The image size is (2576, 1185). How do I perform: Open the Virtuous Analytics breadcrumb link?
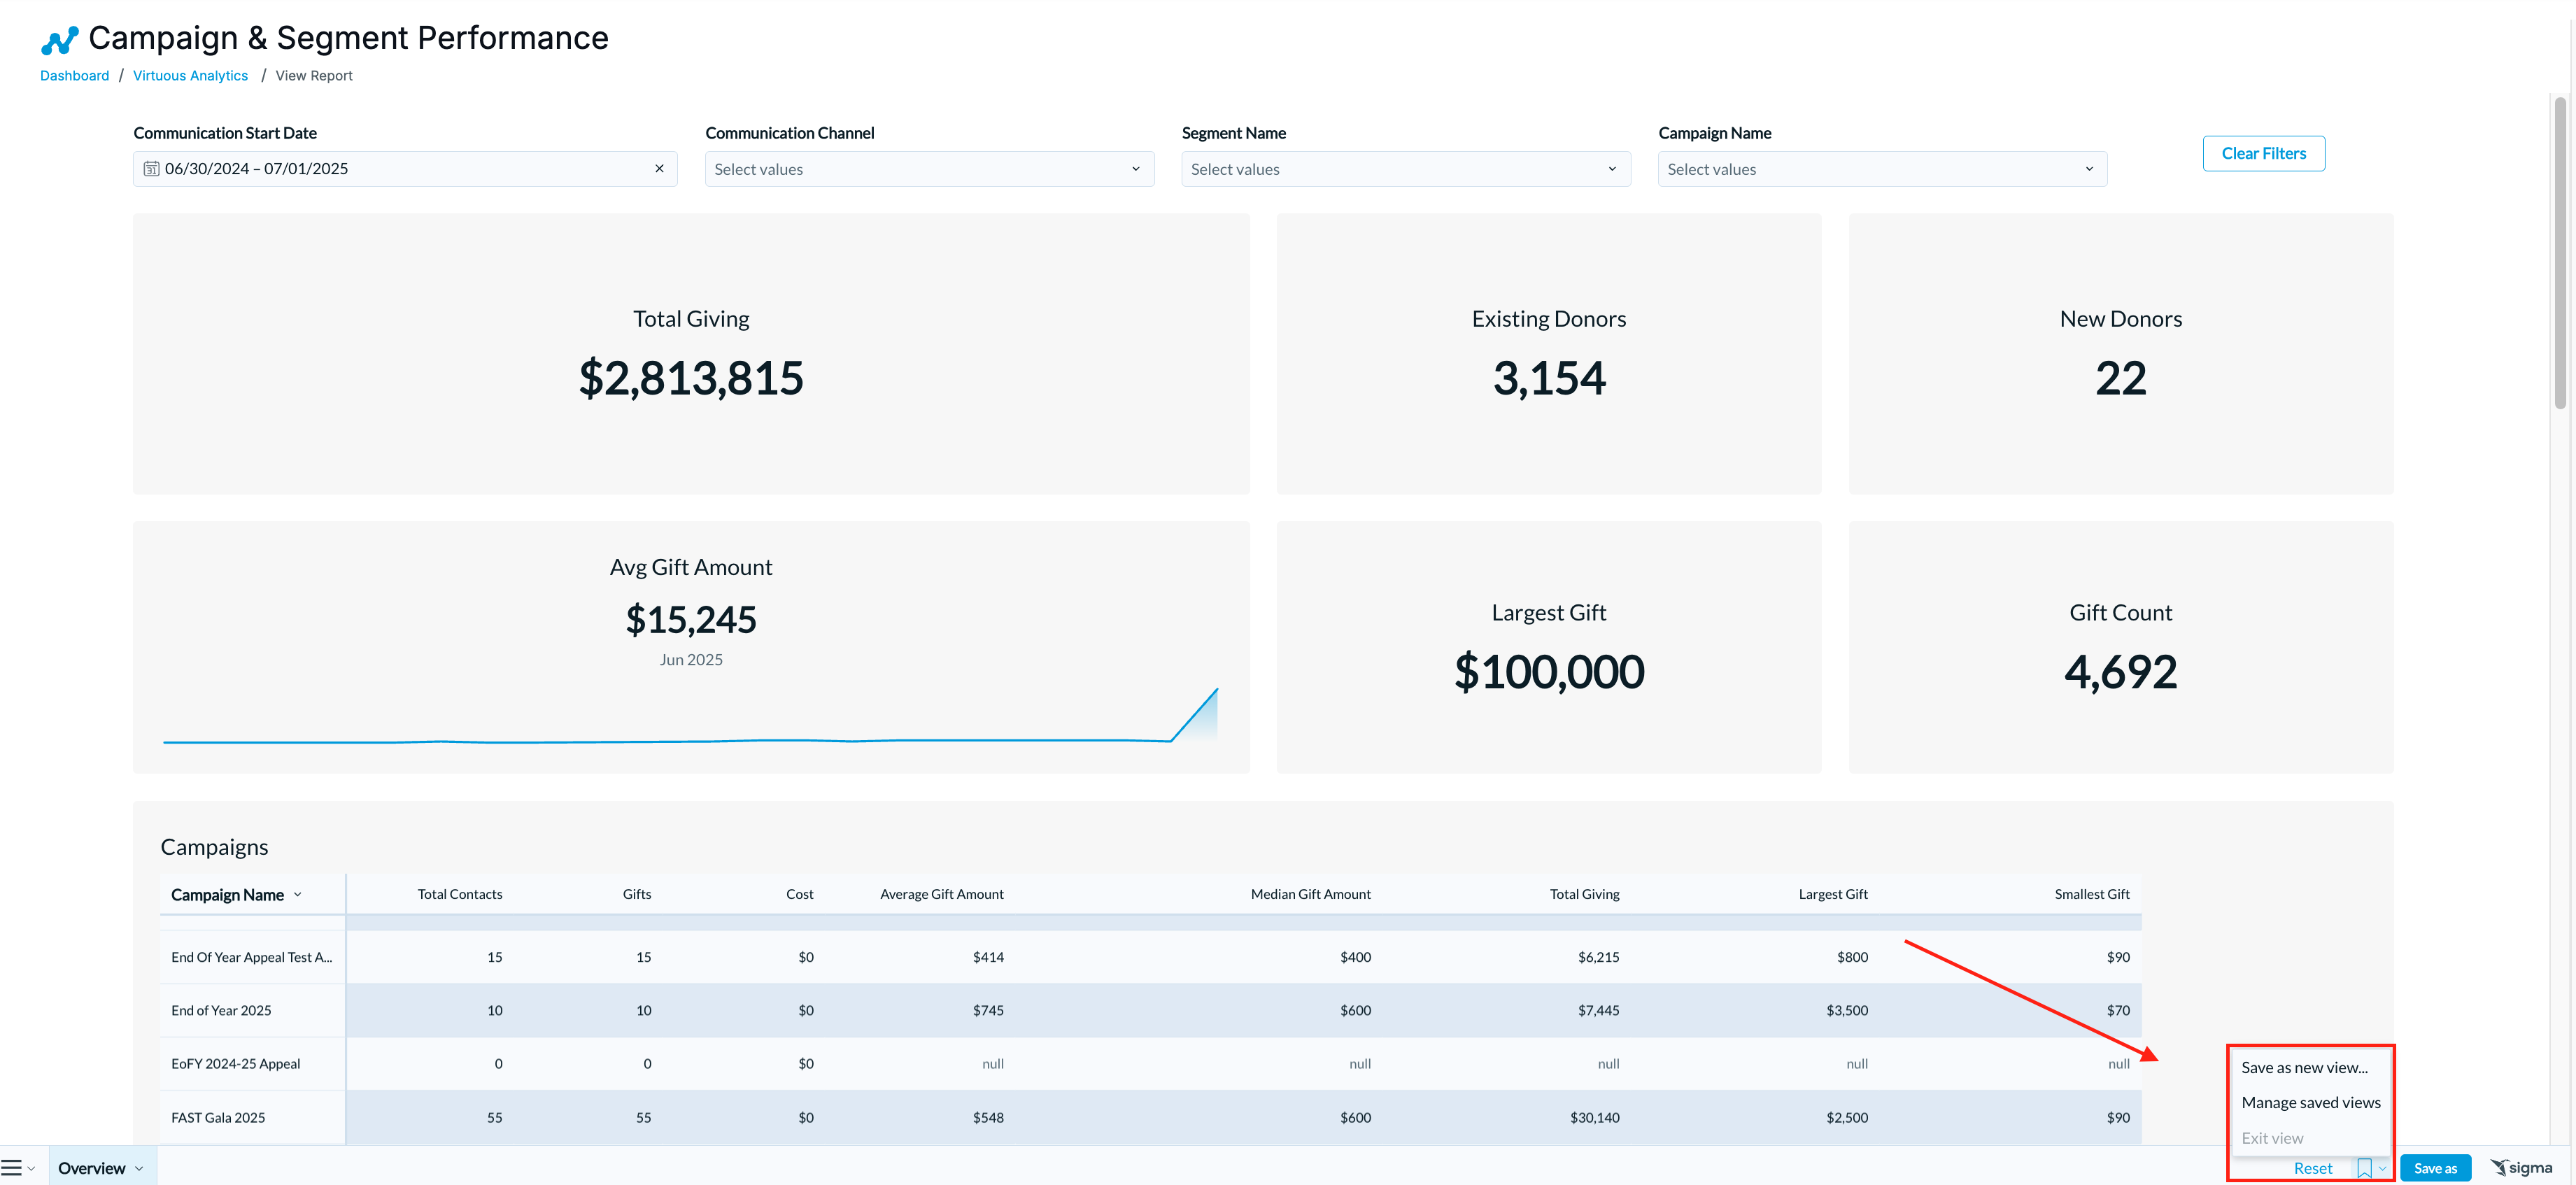[x=190, y=75]
